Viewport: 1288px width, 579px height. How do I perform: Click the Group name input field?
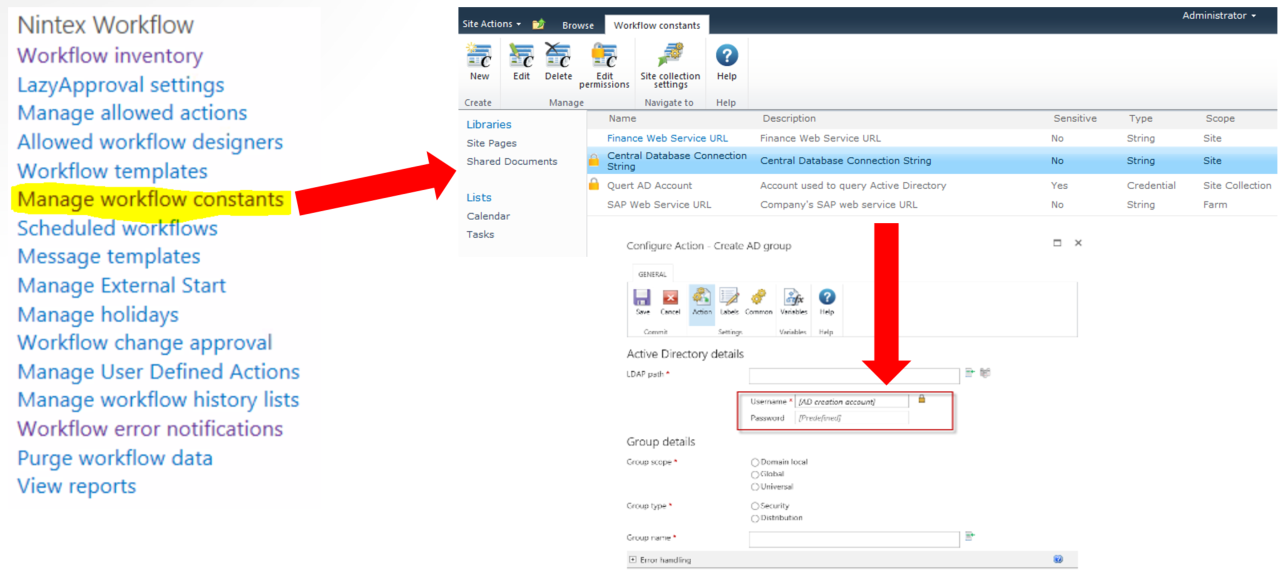click(x=854, y=538)
